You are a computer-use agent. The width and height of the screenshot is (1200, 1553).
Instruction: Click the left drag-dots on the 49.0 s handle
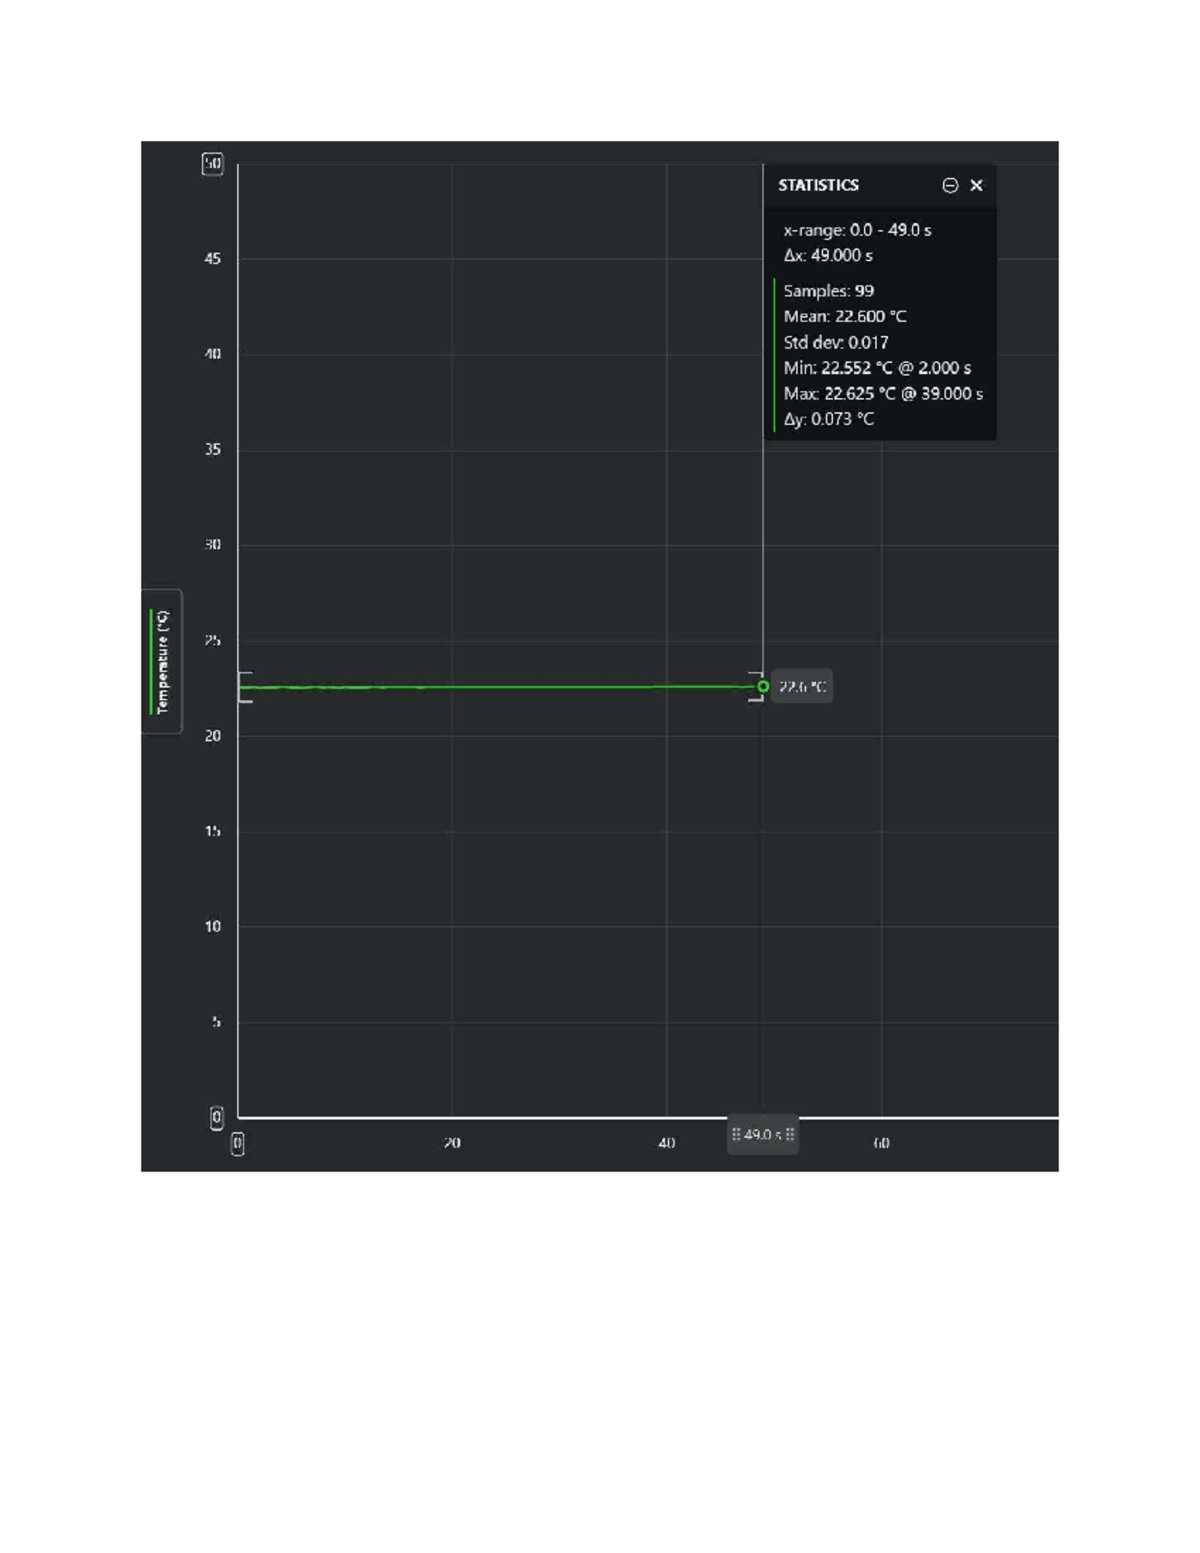737,1135
